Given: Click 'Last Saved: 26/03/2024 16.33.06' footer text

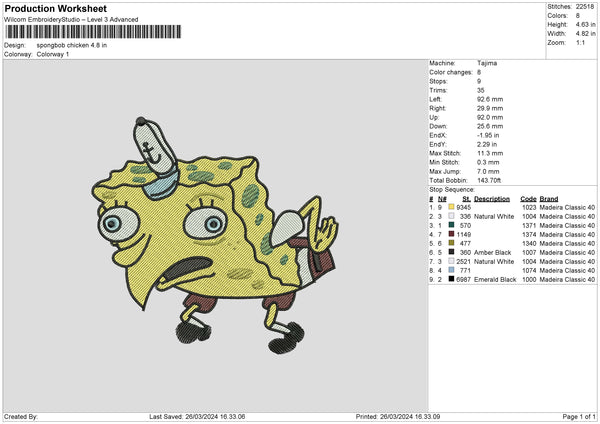Looking at the screenshot, I should [x=197, y=417].
